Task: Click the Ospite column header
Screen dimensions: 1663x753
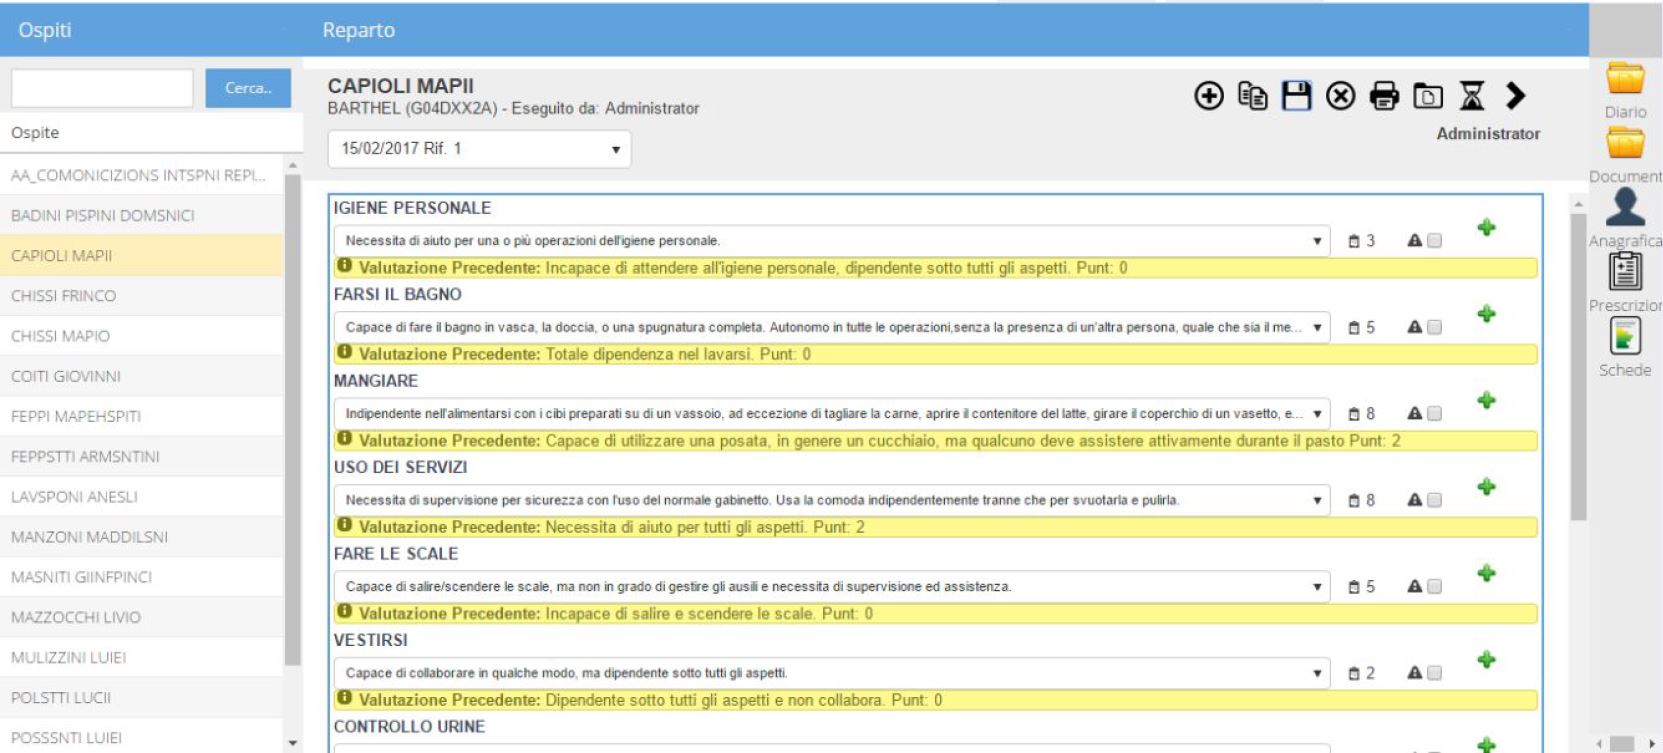Action: tap(35, 132)
